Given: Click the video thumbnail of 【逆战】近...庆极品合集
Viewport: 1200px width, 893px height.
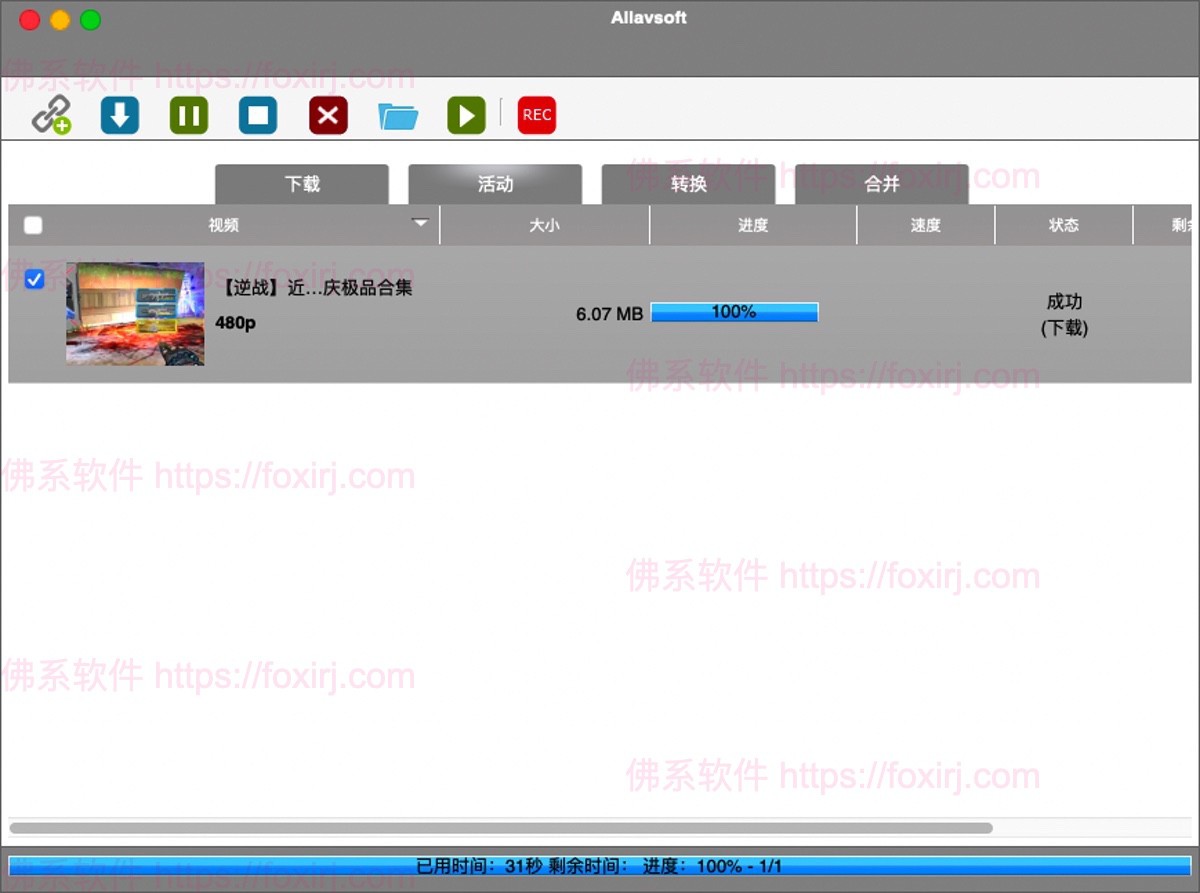Looking at the screenshot, I should (x=134, y=313).
